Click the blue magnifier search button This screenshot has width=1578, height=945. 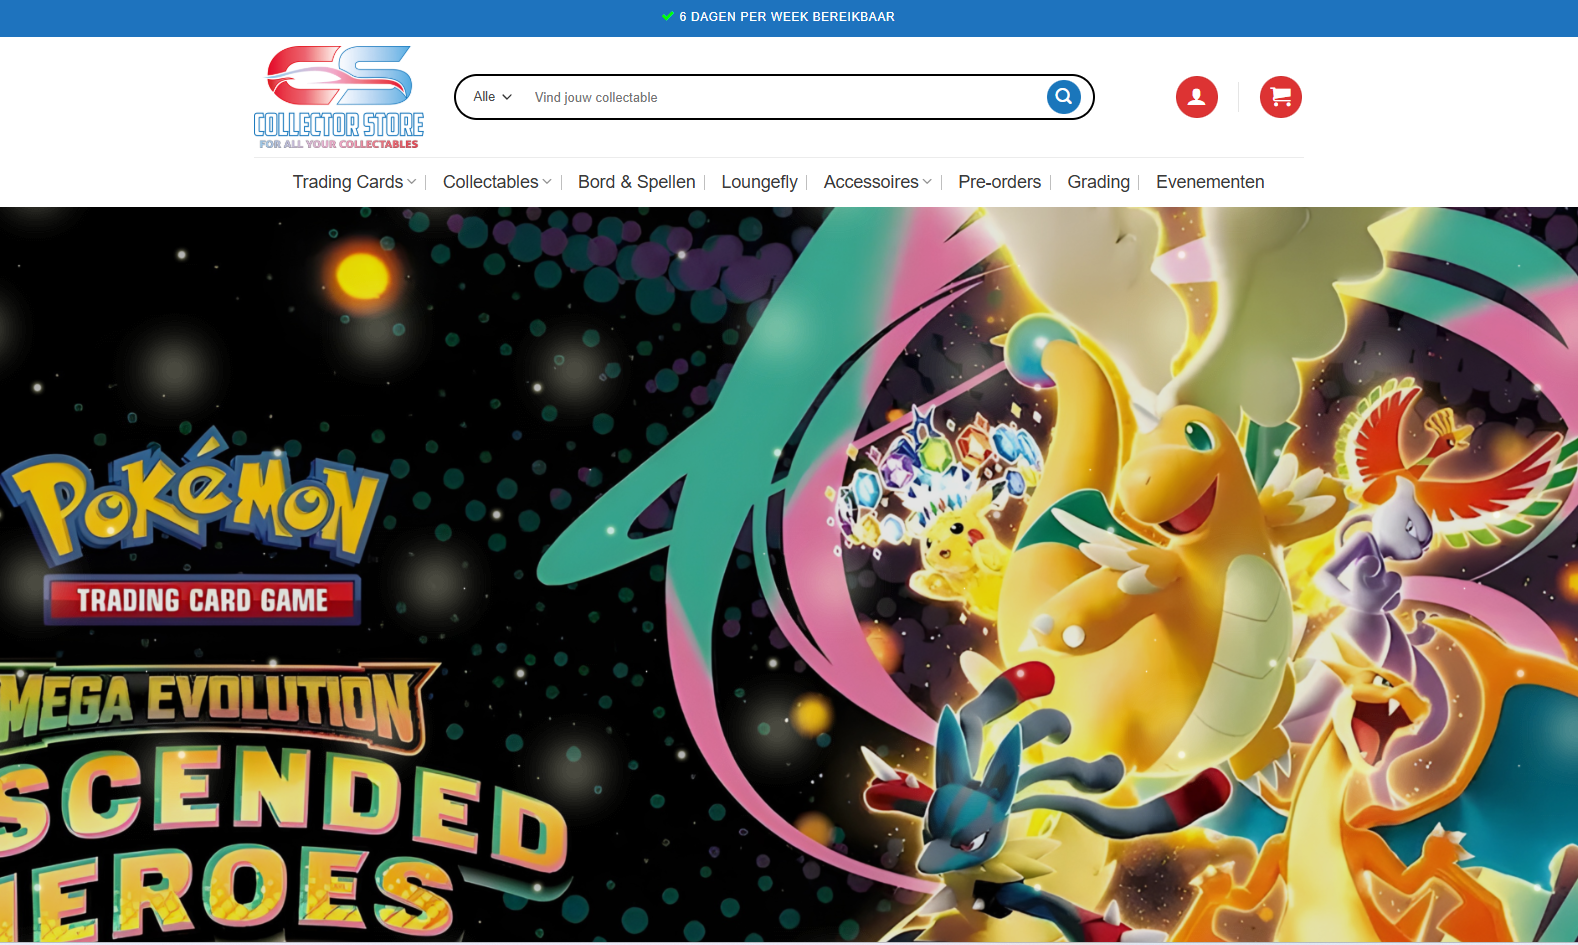1063,97
